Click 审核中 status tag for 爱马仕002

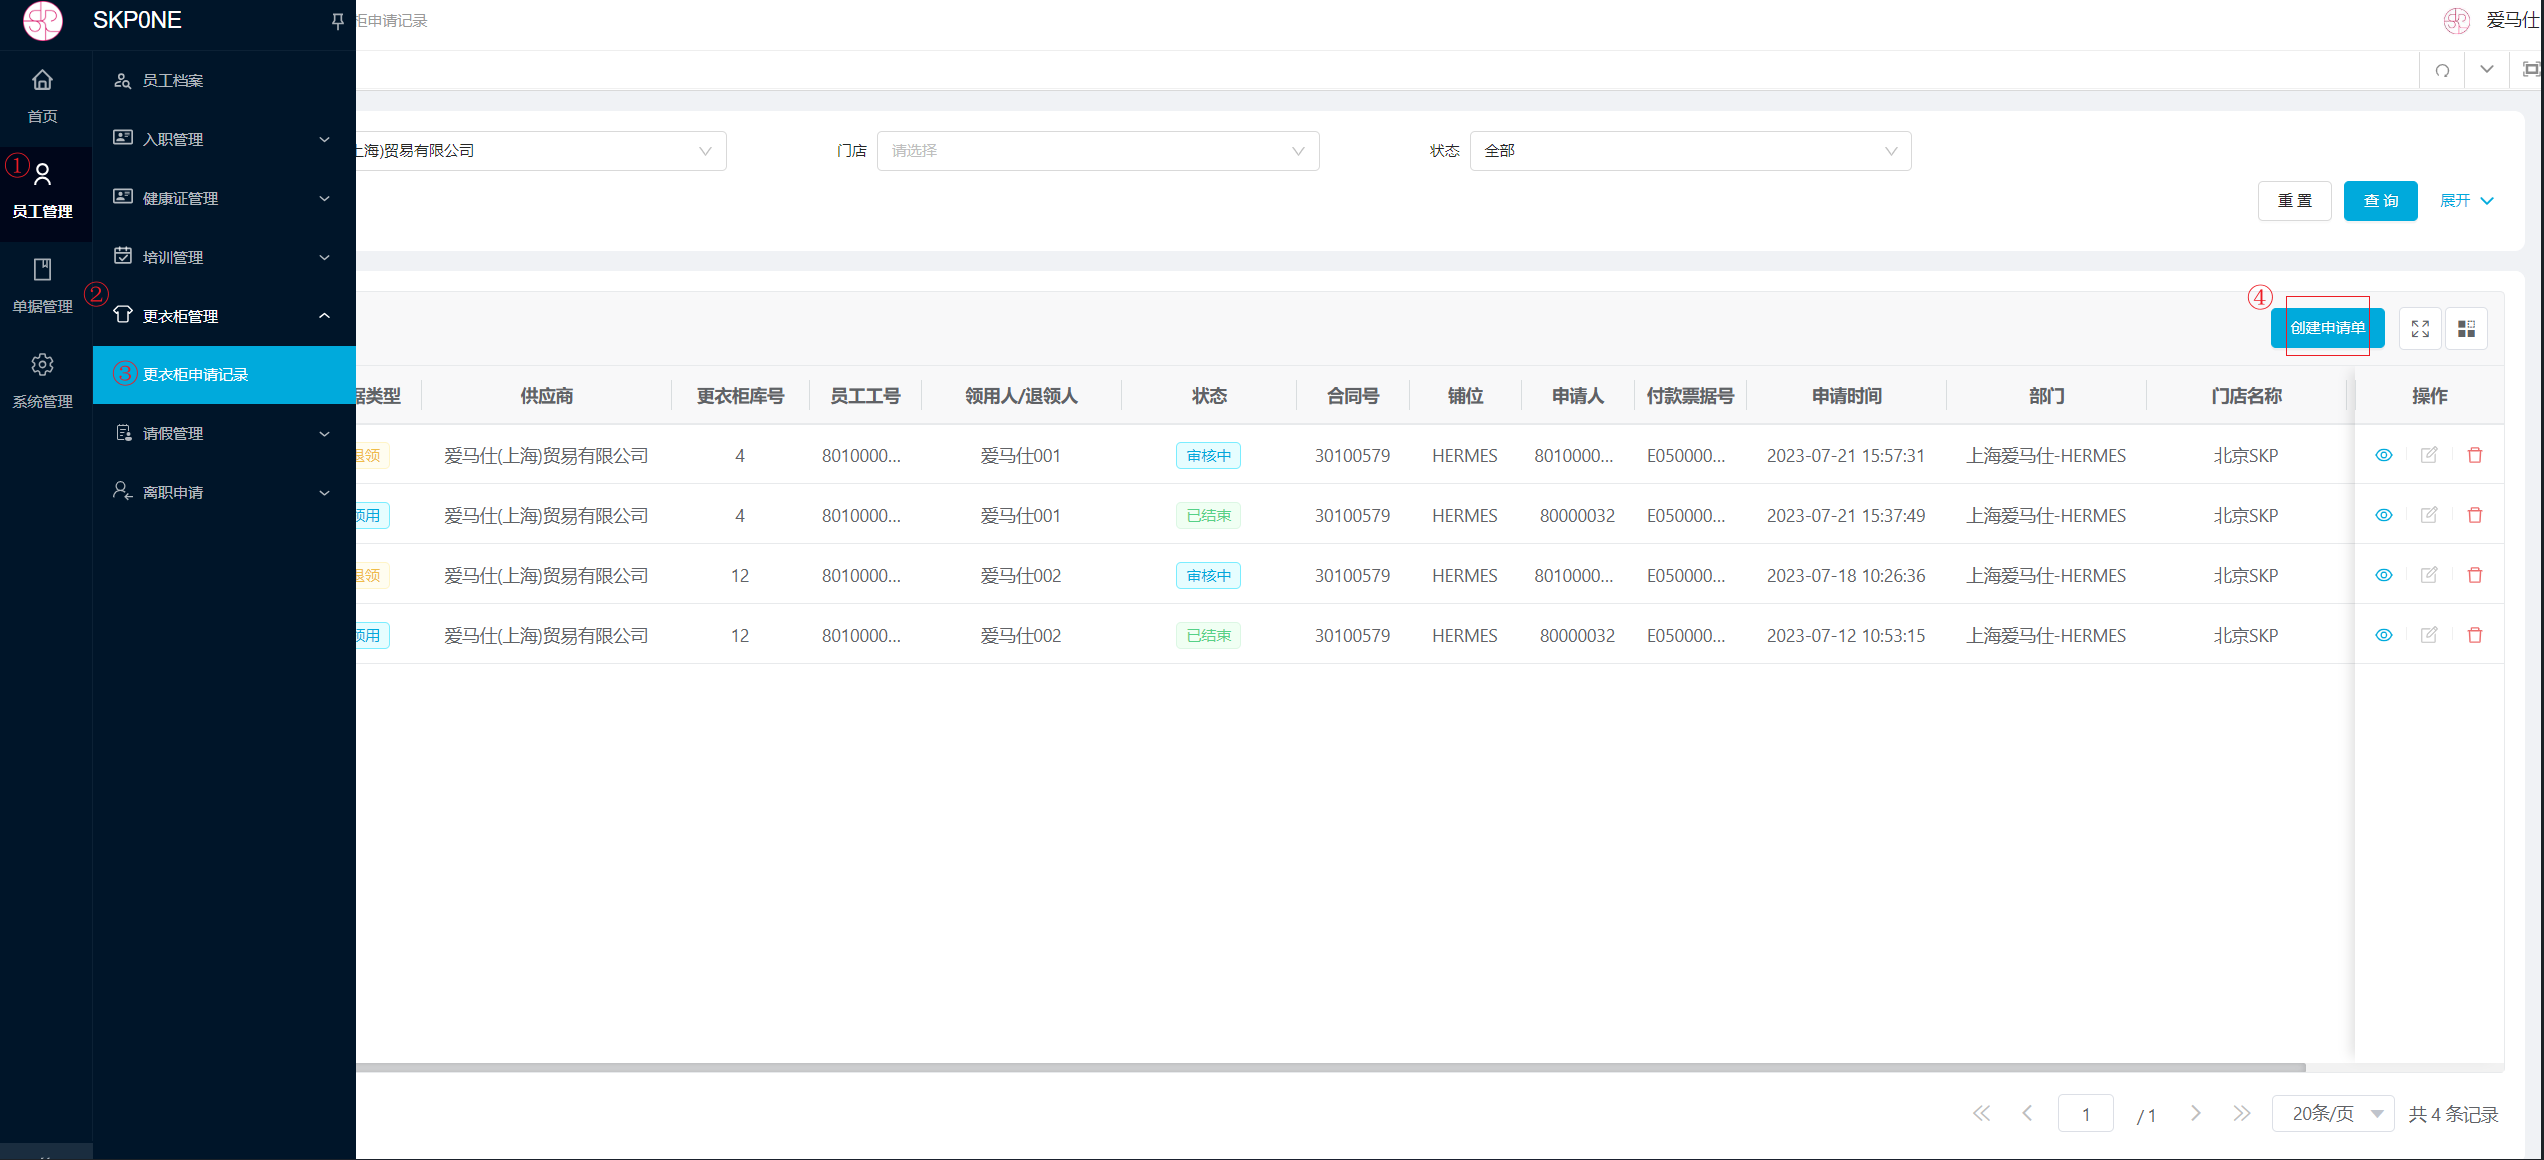pos(1208,576)
